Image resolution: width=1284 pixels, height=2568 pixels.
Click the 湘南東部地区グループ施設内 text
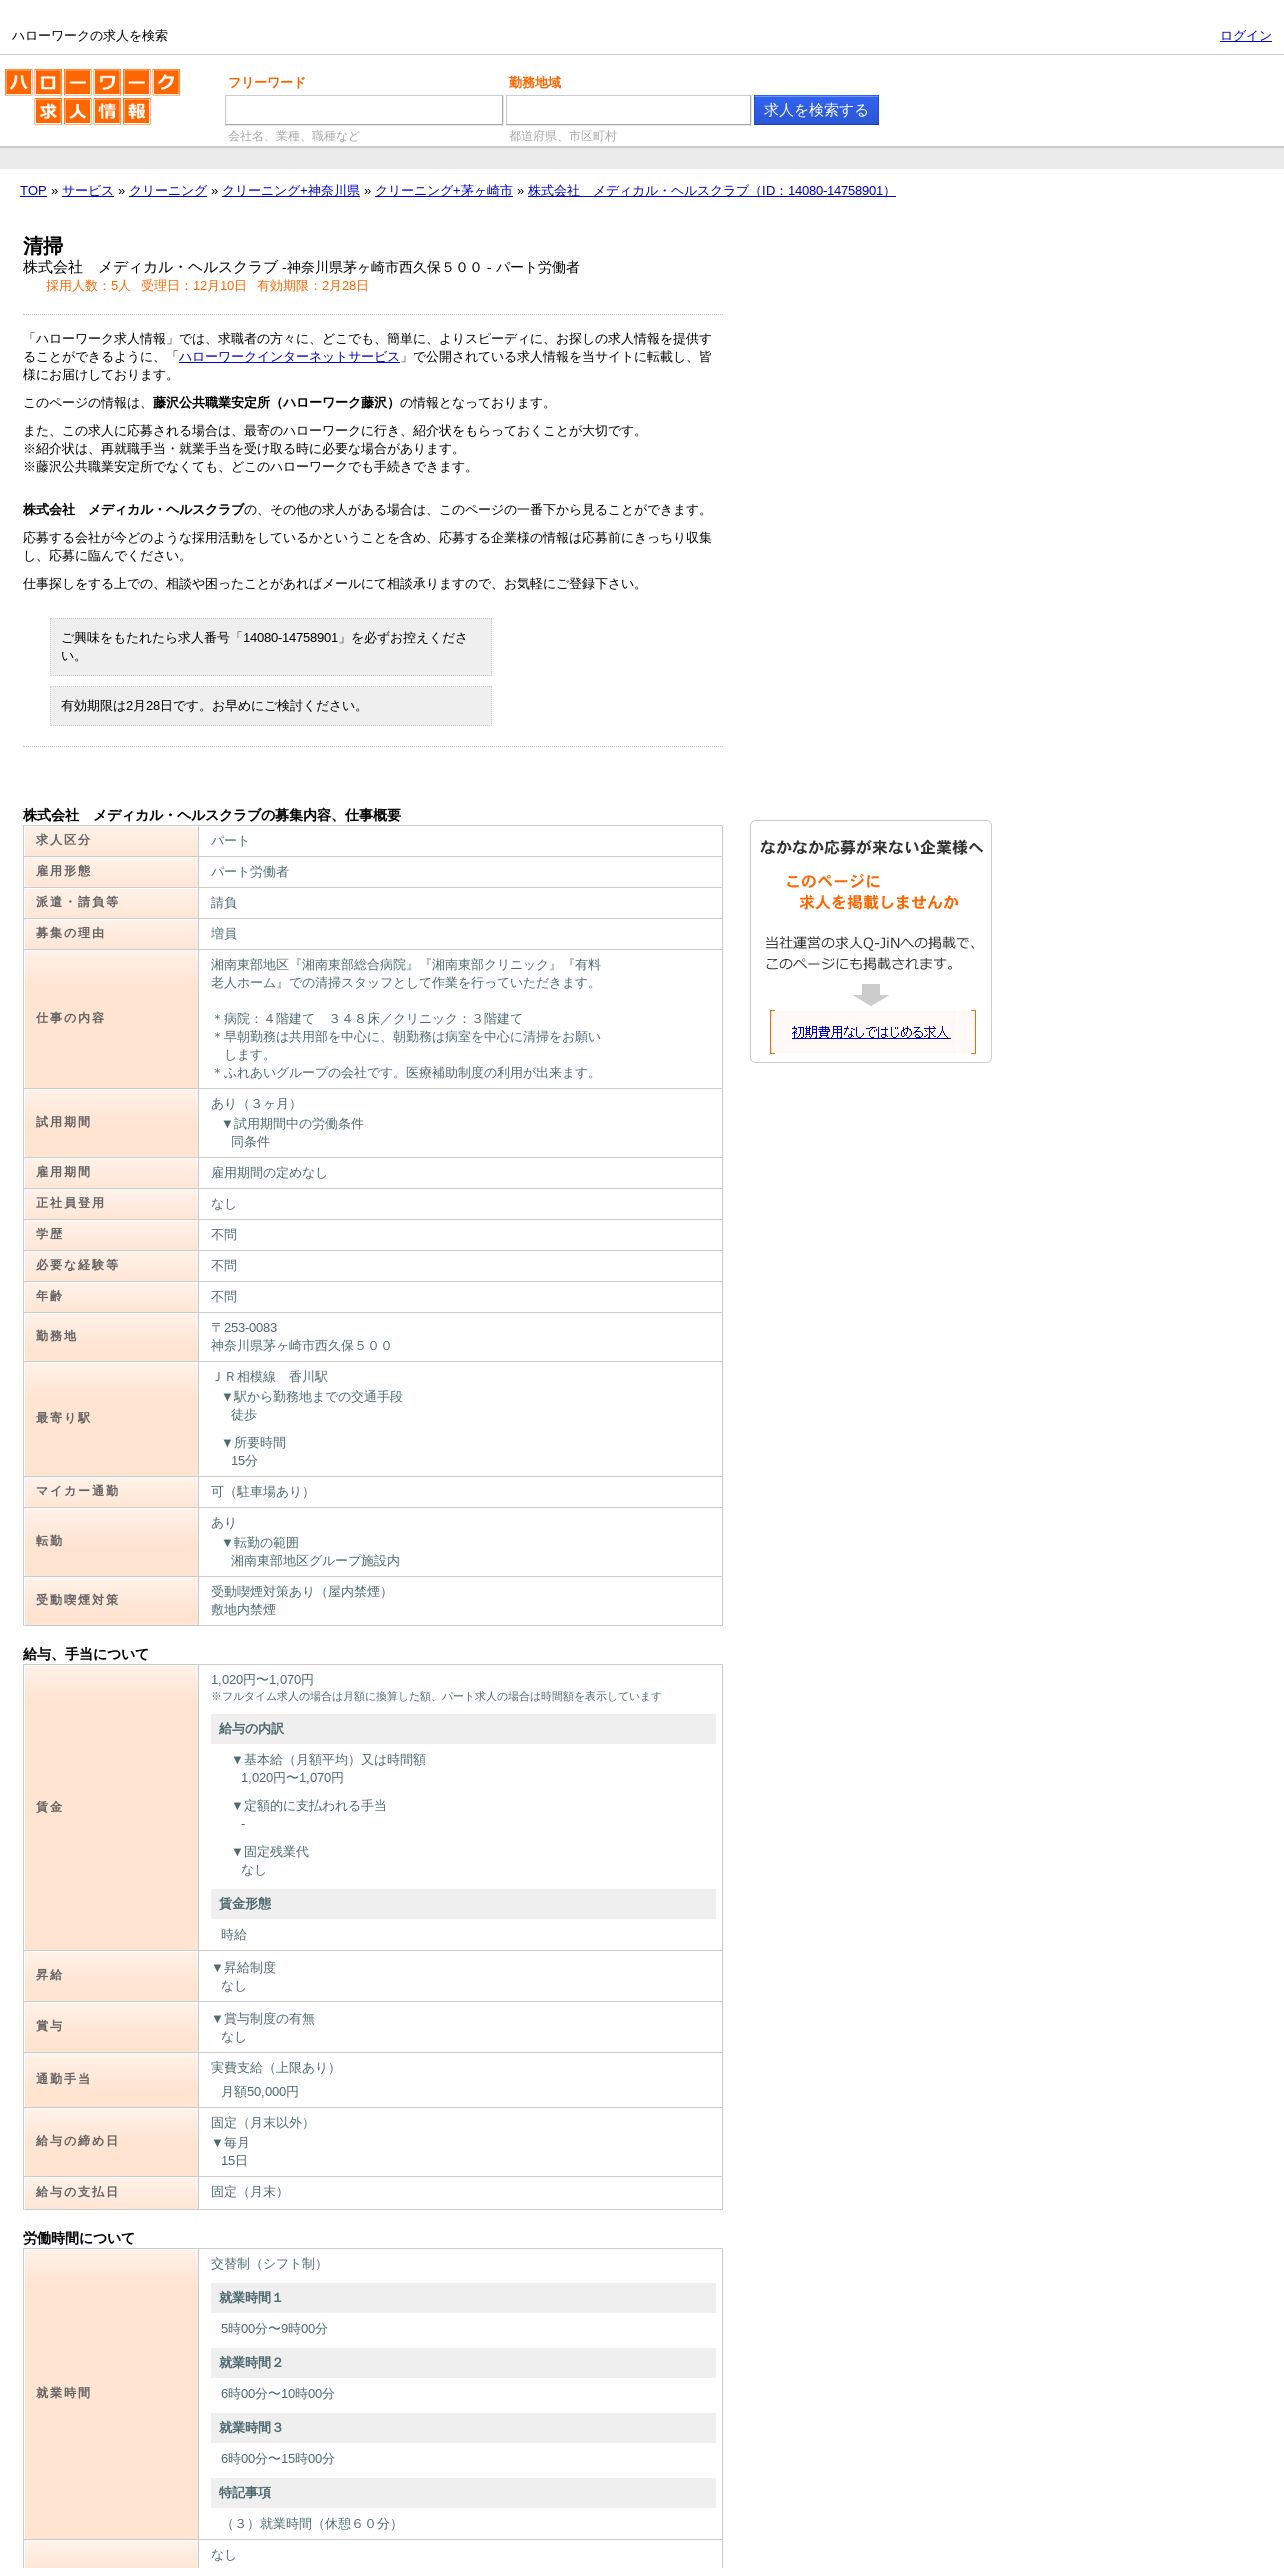315,1561
